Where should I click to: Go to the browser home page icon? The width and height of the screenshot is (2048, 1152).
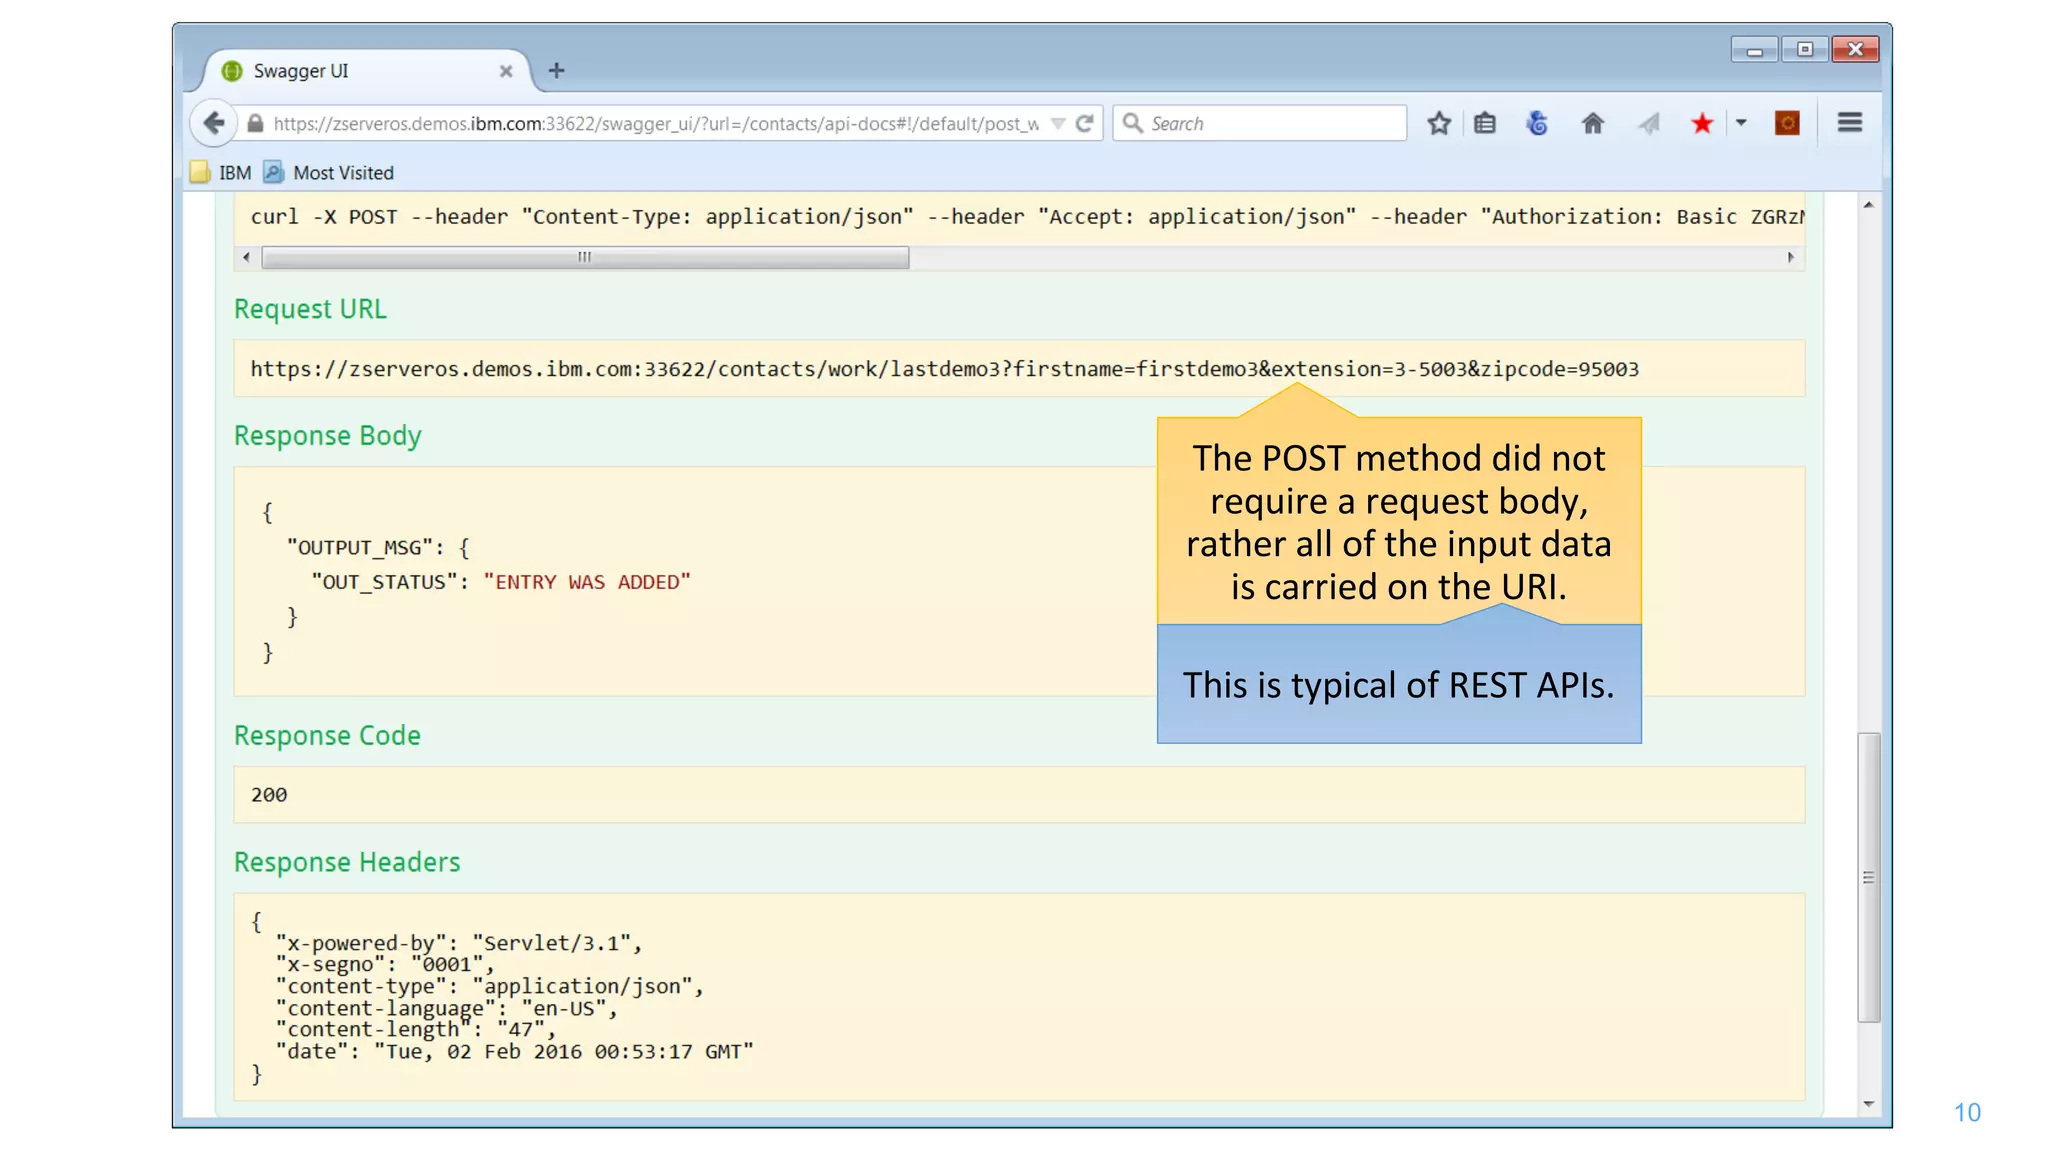coord(1593,123)
